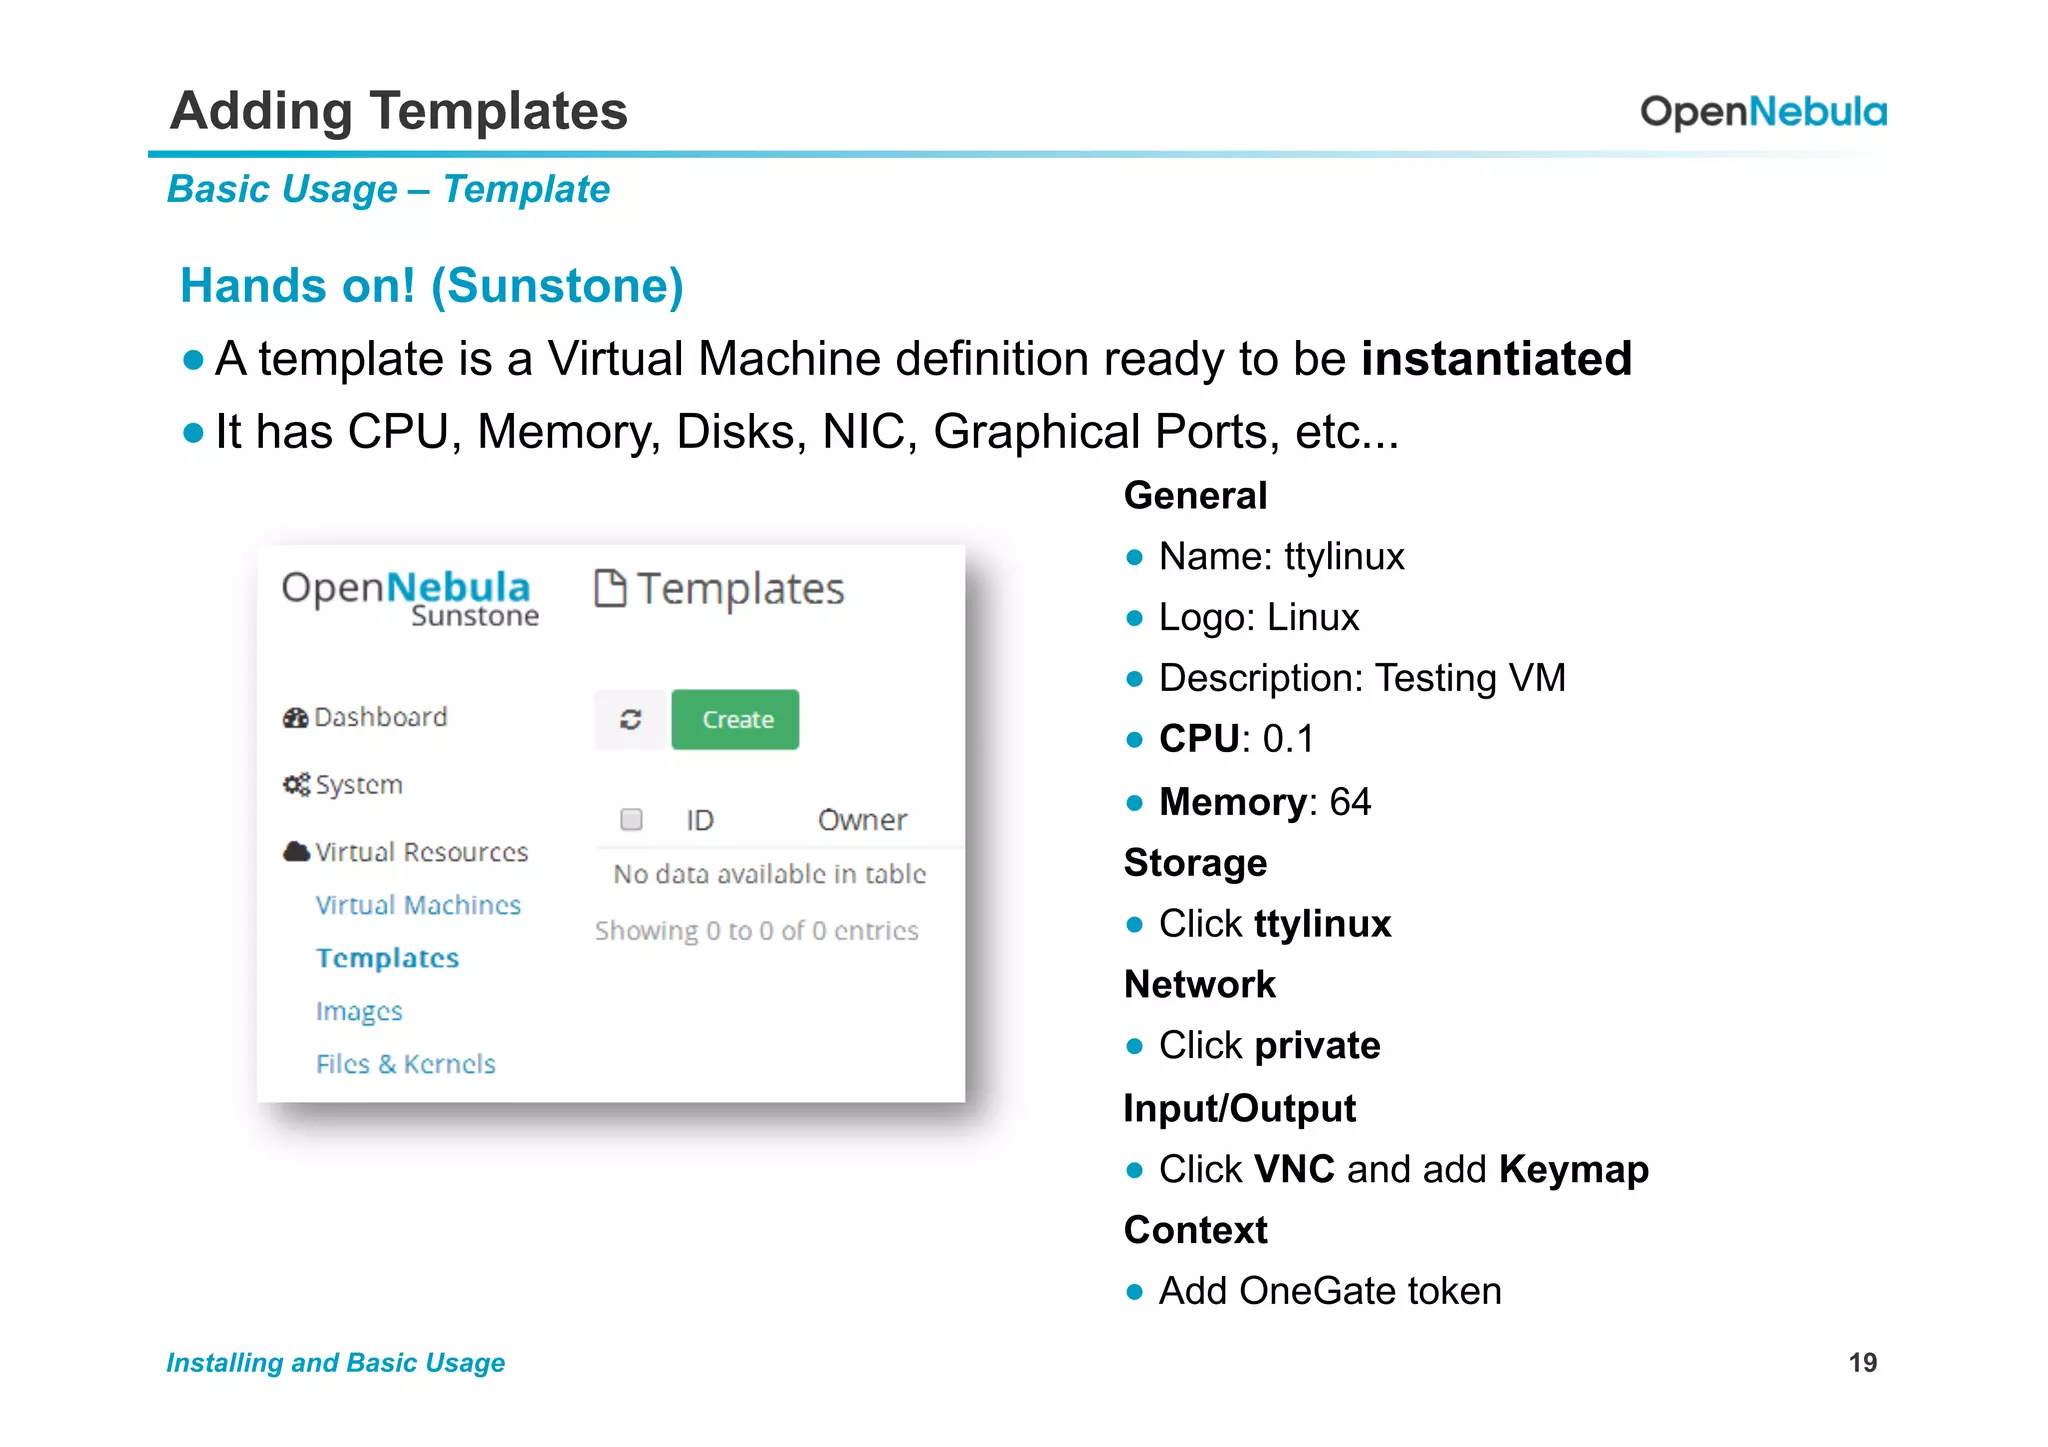2048x1447 pixels.
Task: Click the Templates page document icon
Action: click(610, 588)
